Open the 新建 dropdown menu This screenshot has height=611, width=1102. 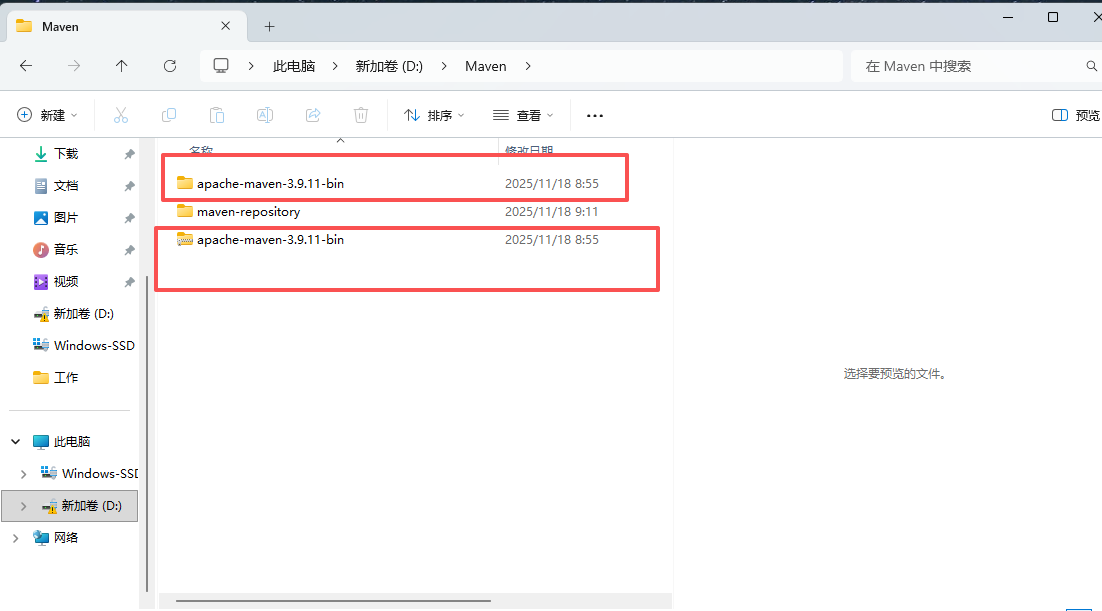coord(48,115)
